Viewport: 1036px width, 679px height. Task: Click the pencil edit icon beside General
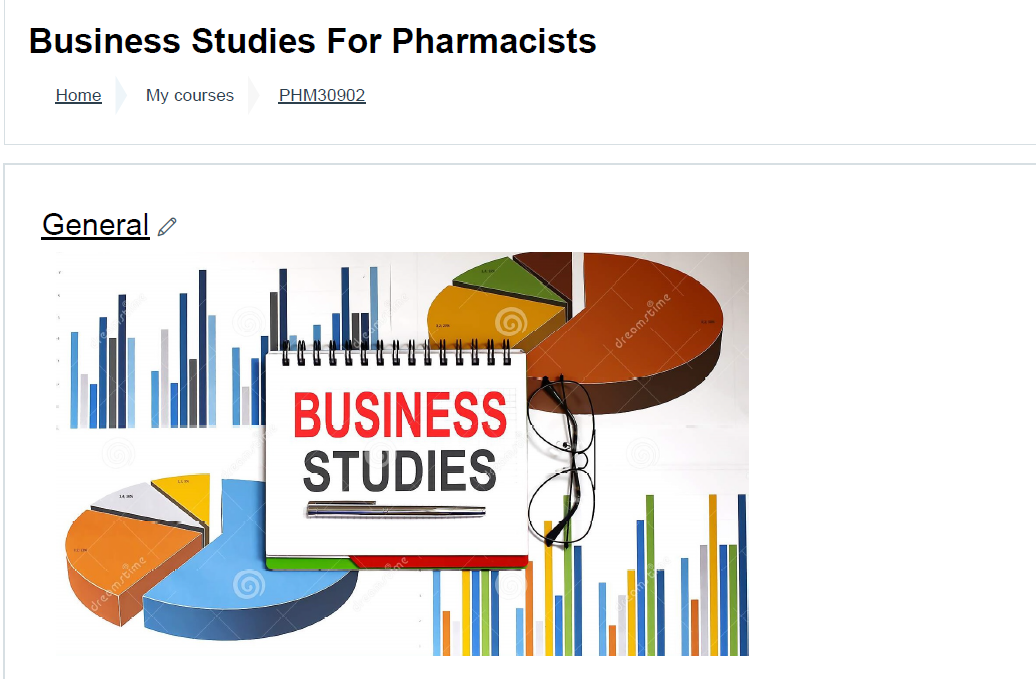coord(167,227)
